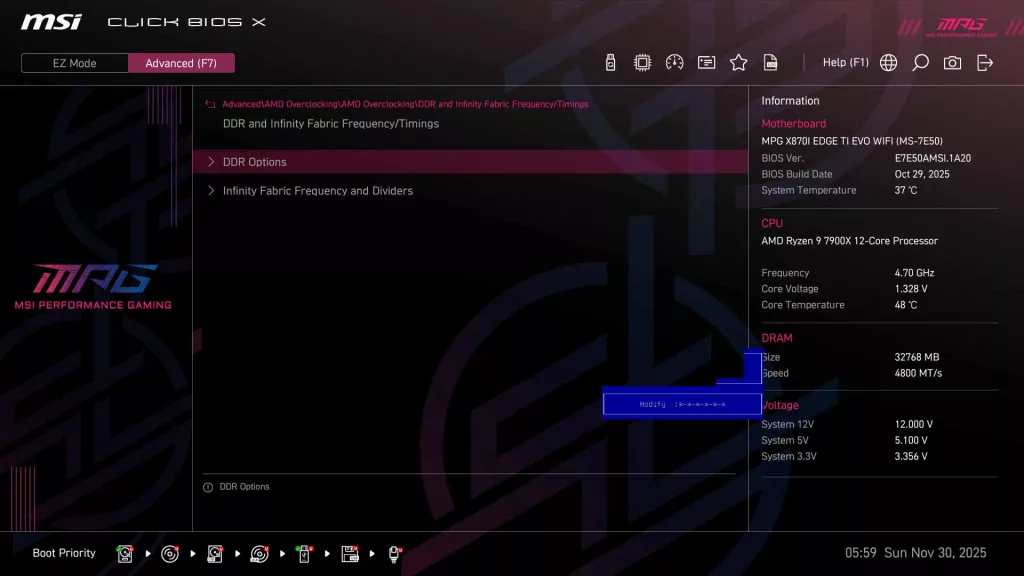Click the memory SPD information icon
Viewport: 1024px width, 576px height.
[x=707, y=62]
